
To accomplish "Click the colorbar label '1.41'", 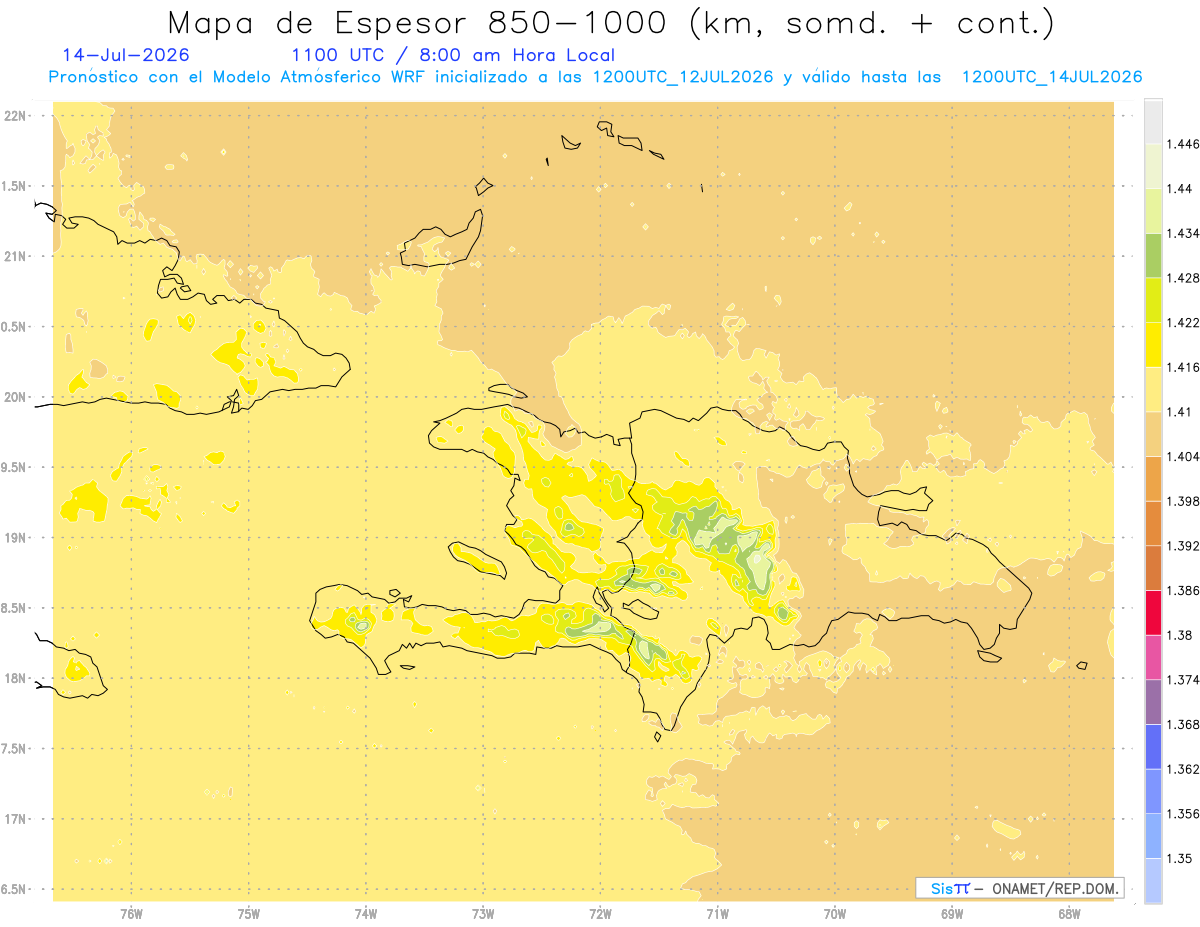I will (x=1180, y=412).
